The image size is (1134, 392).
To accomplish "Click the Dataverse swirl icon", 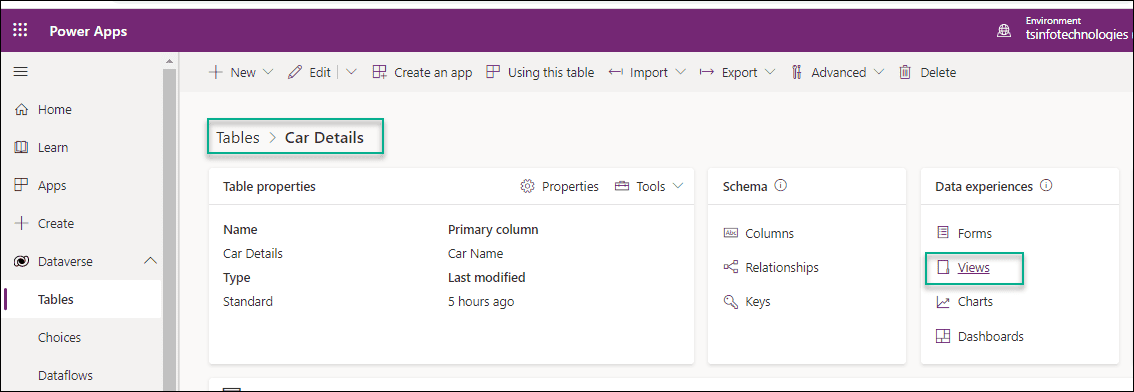I will tap(21, 261).
